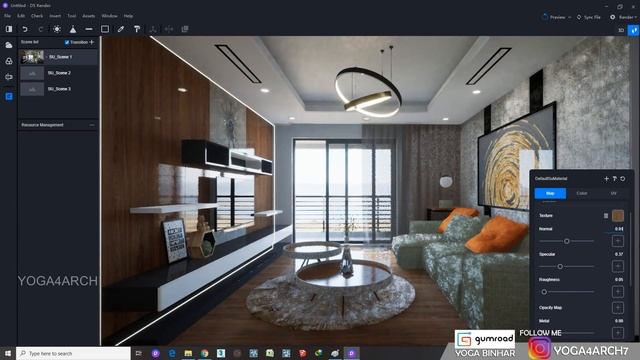The image size is (640, 360).
Task: Open the sun lighting settings icon
Action: click(x=57, y=29)
